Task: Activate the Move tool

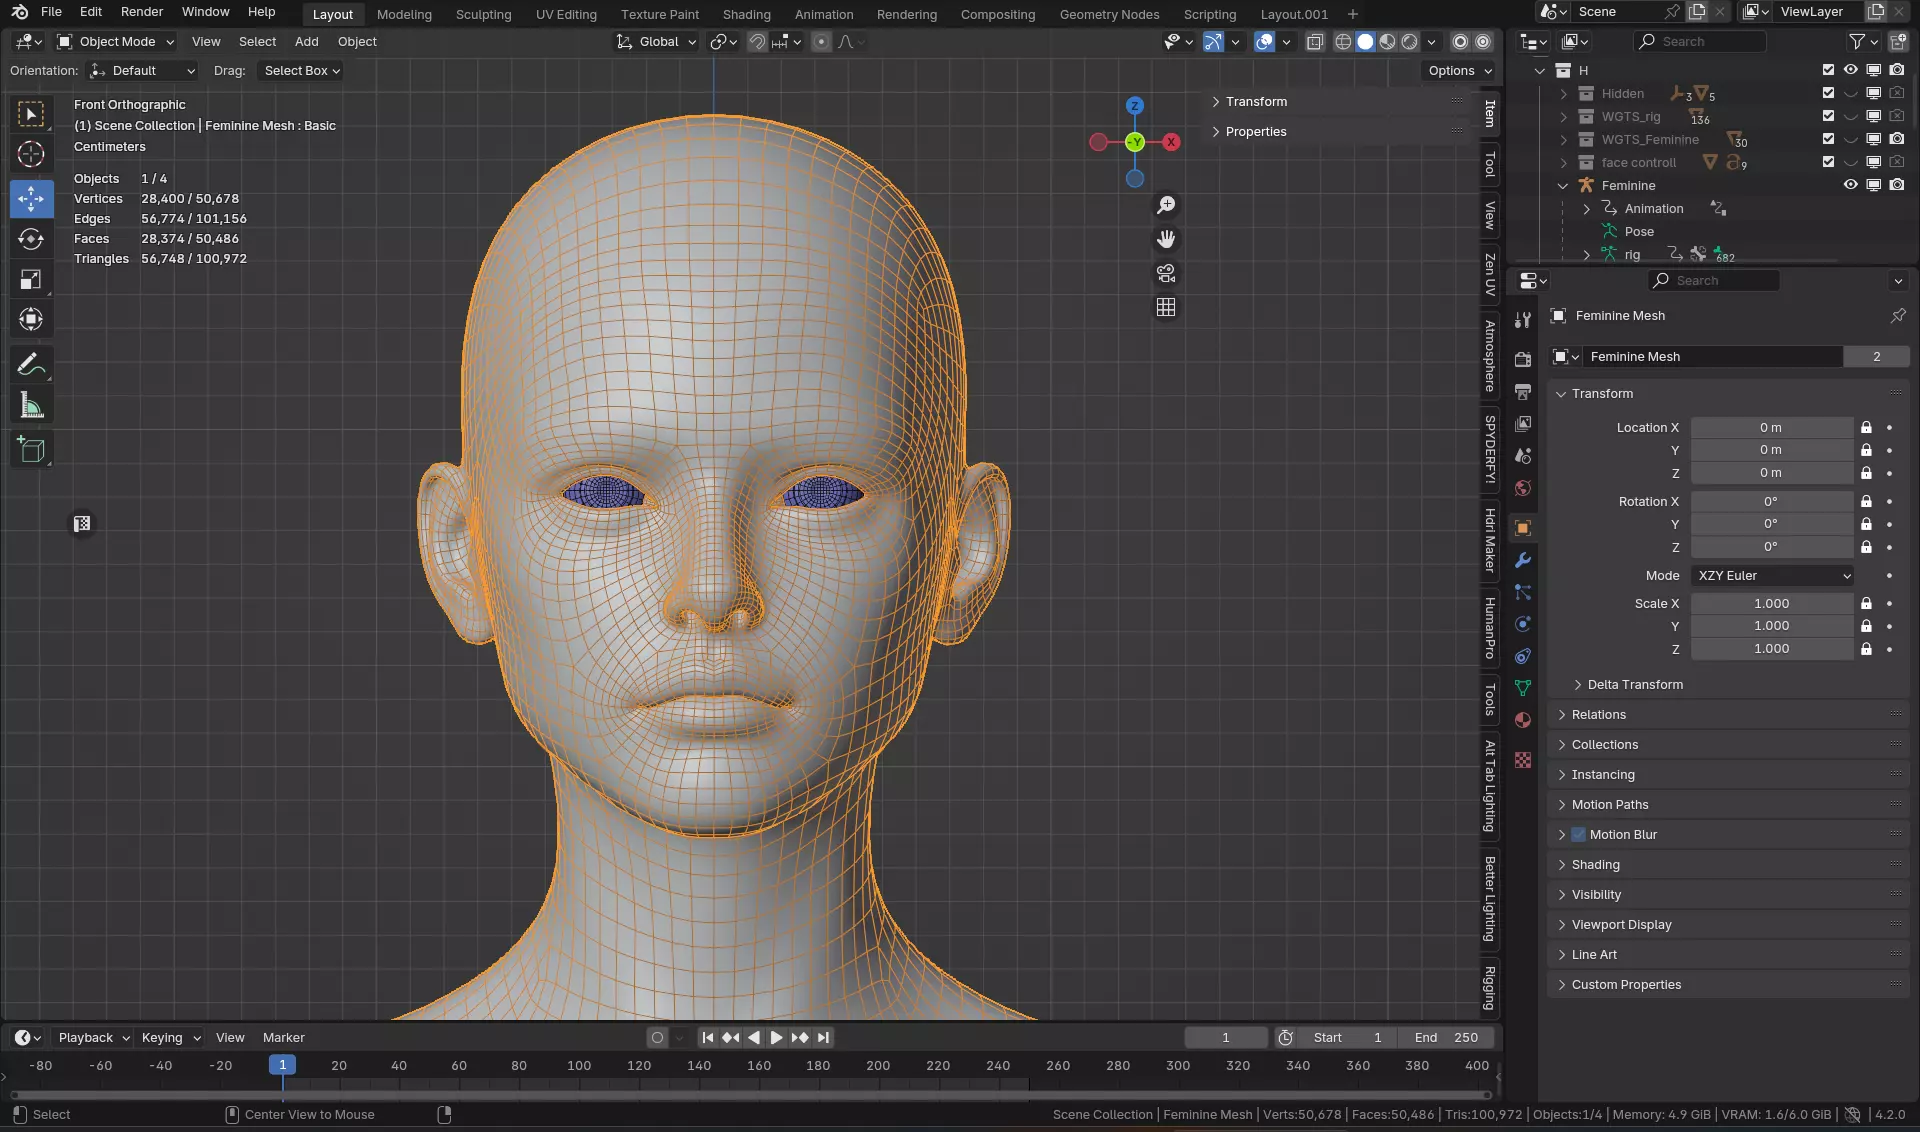Action: click(x=31, y=198)
